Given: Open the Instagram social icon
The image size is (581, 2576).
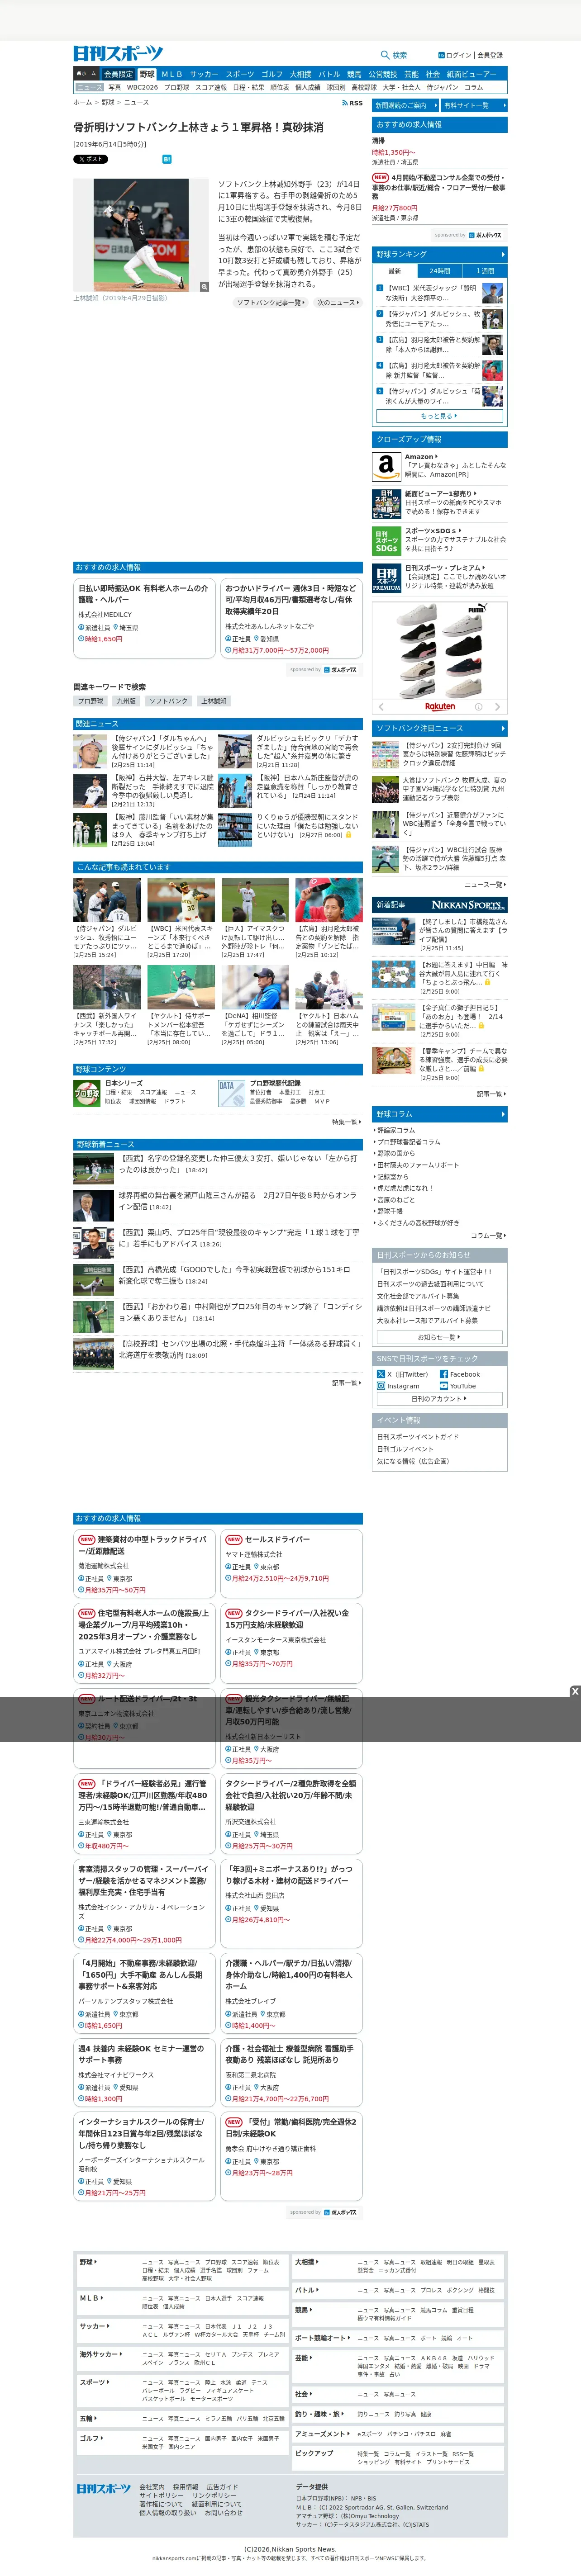Looking at the screenshot, I should point(381,1386).
